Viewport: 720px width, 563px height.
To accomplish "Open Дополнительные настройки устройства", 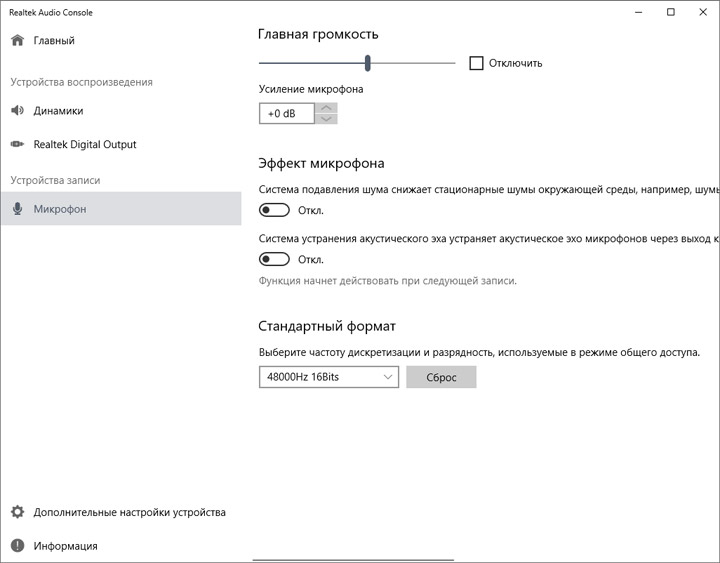I will tap(129, 512).
